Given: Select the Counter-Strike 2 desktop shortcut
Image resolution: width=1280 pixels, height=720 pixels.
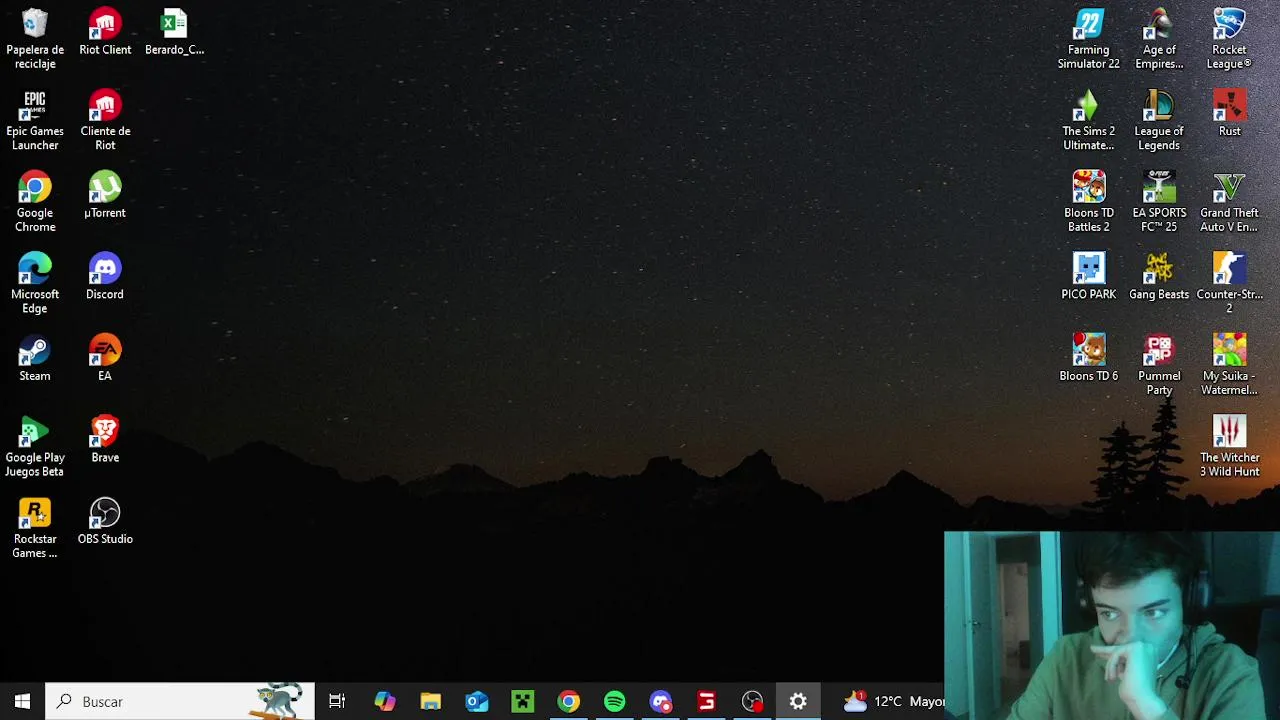Looking at the screenshot, I should click(1229, 284).
